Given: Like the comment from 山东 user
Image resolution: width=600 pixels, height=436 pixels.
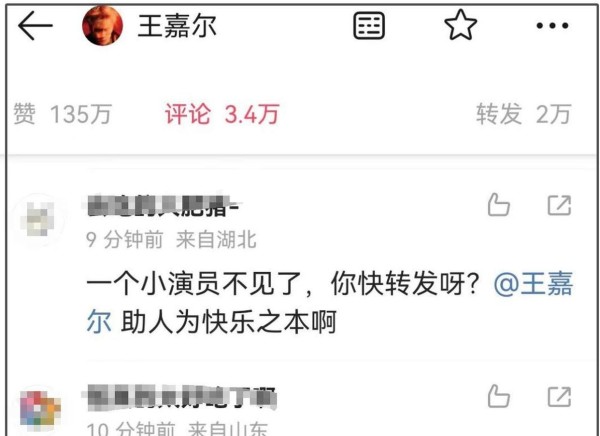Looking at the screenshot, I should coord(499,396).
